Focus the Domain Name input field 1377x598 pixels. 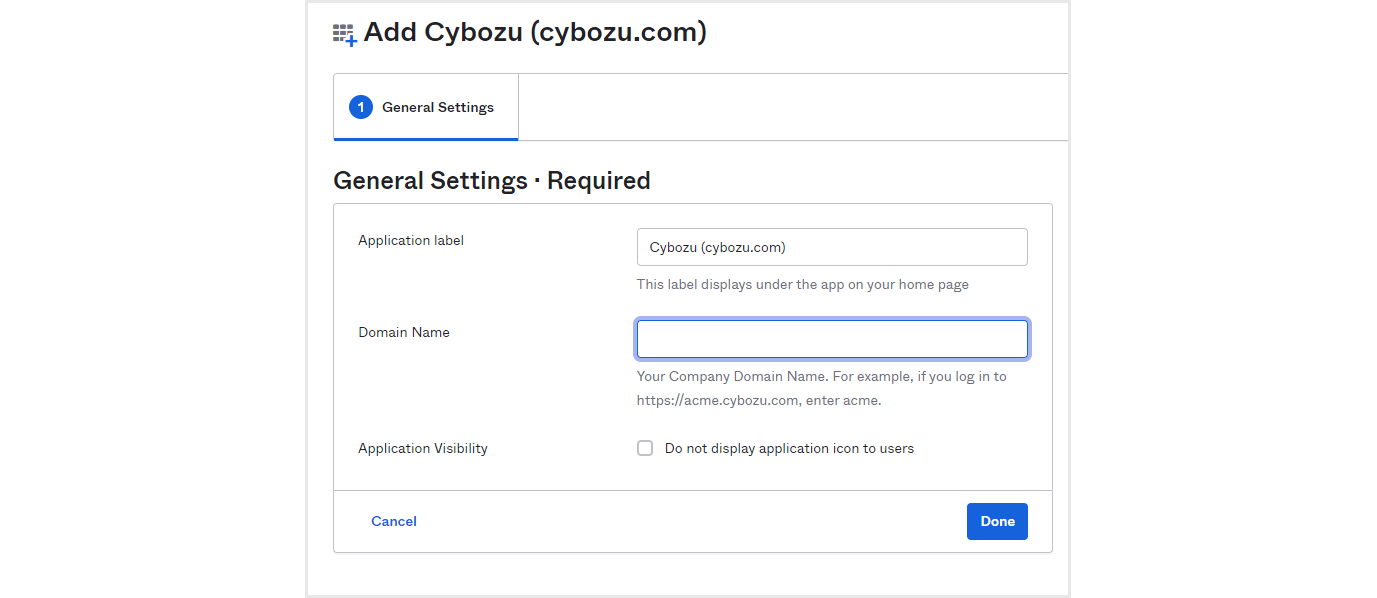click(x=832, y=339)
